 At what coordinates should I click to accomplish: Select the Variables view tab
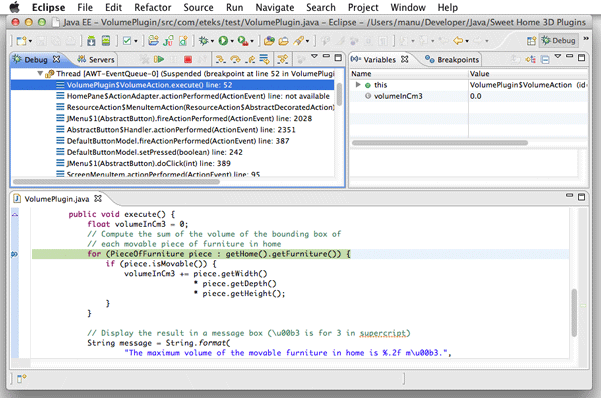point(379,59)
